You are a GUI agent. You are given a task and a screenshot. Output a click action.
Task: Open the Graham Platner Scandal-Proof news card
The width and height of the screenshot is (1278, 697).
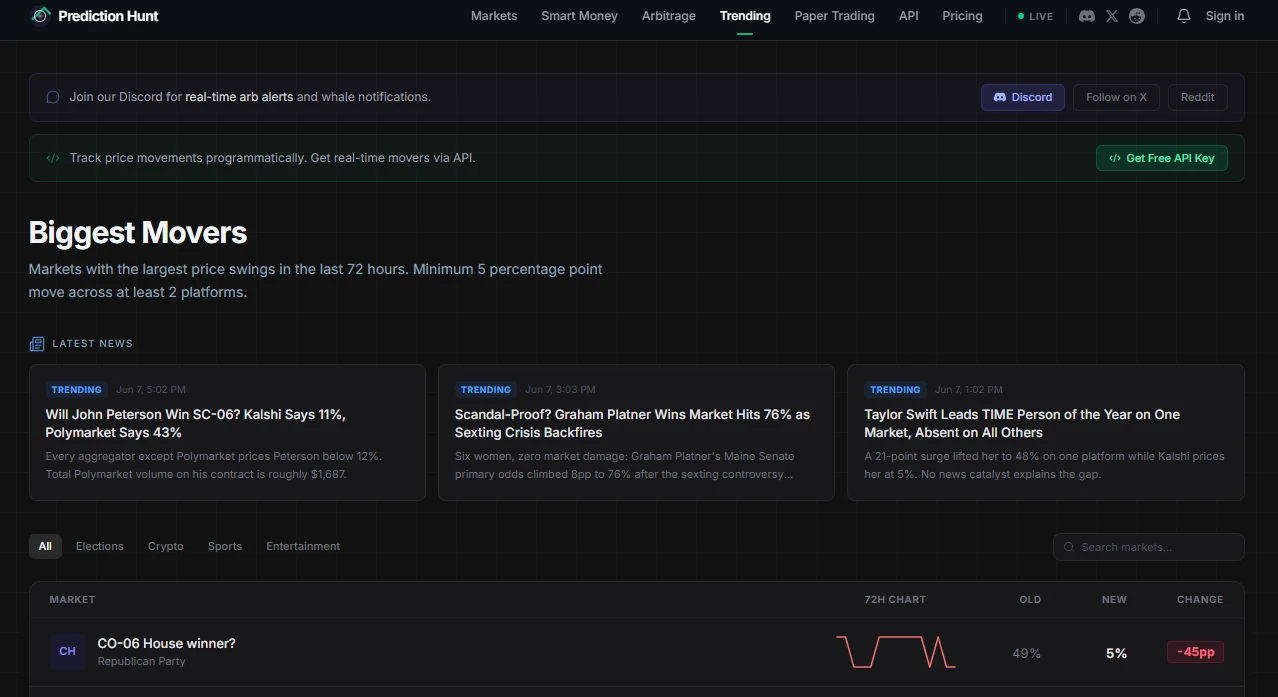pos(636,432)
